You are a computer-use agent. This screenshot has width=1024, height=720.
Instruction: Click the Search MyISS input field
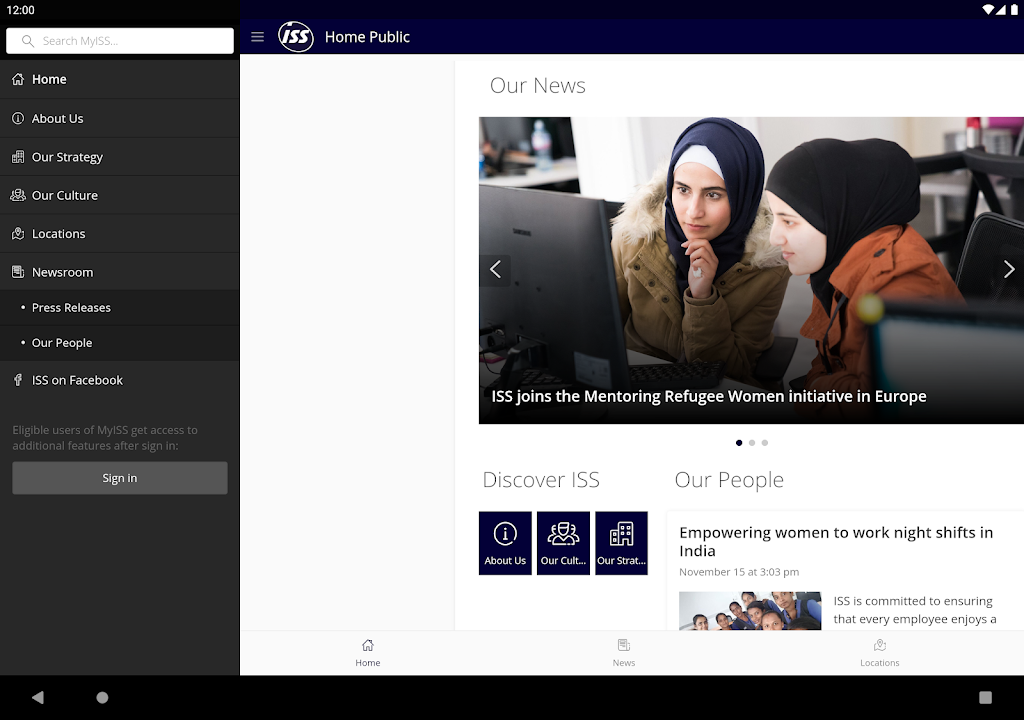tap(120, 41)
